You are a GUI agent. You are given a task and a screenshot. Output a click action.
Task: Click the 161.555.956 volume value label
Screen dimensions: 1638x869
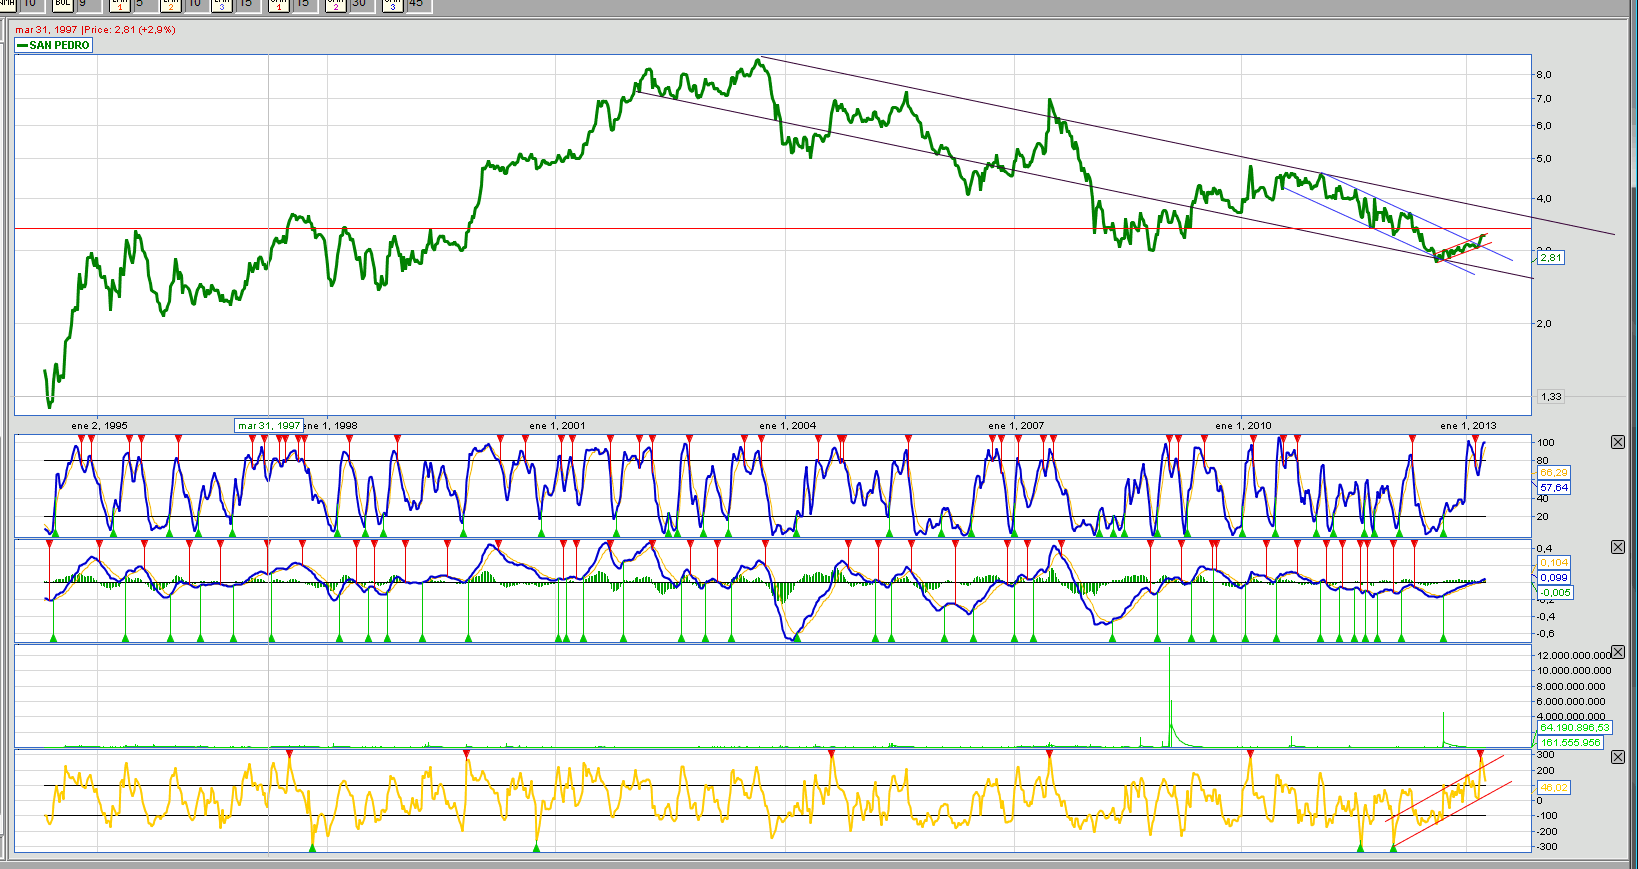pos(1570,743)
